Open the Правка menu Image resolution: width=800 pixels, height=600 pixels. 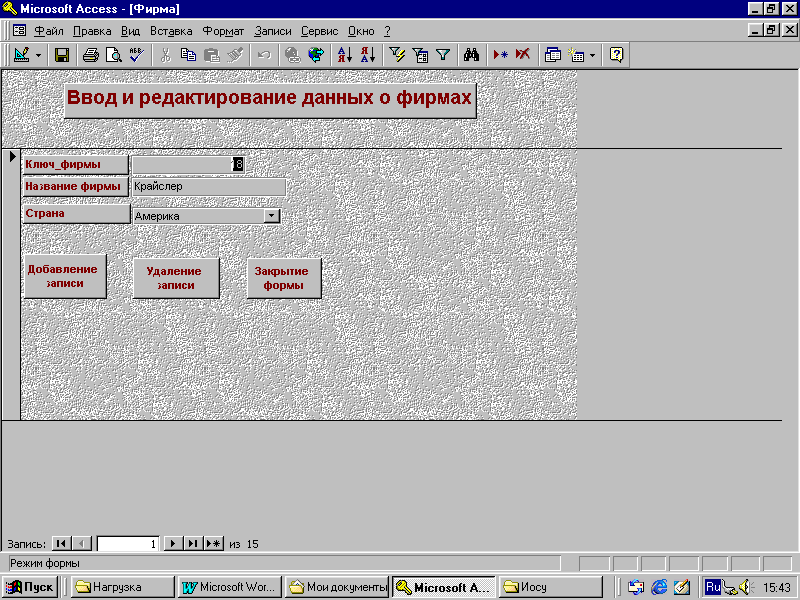[92, 31]
